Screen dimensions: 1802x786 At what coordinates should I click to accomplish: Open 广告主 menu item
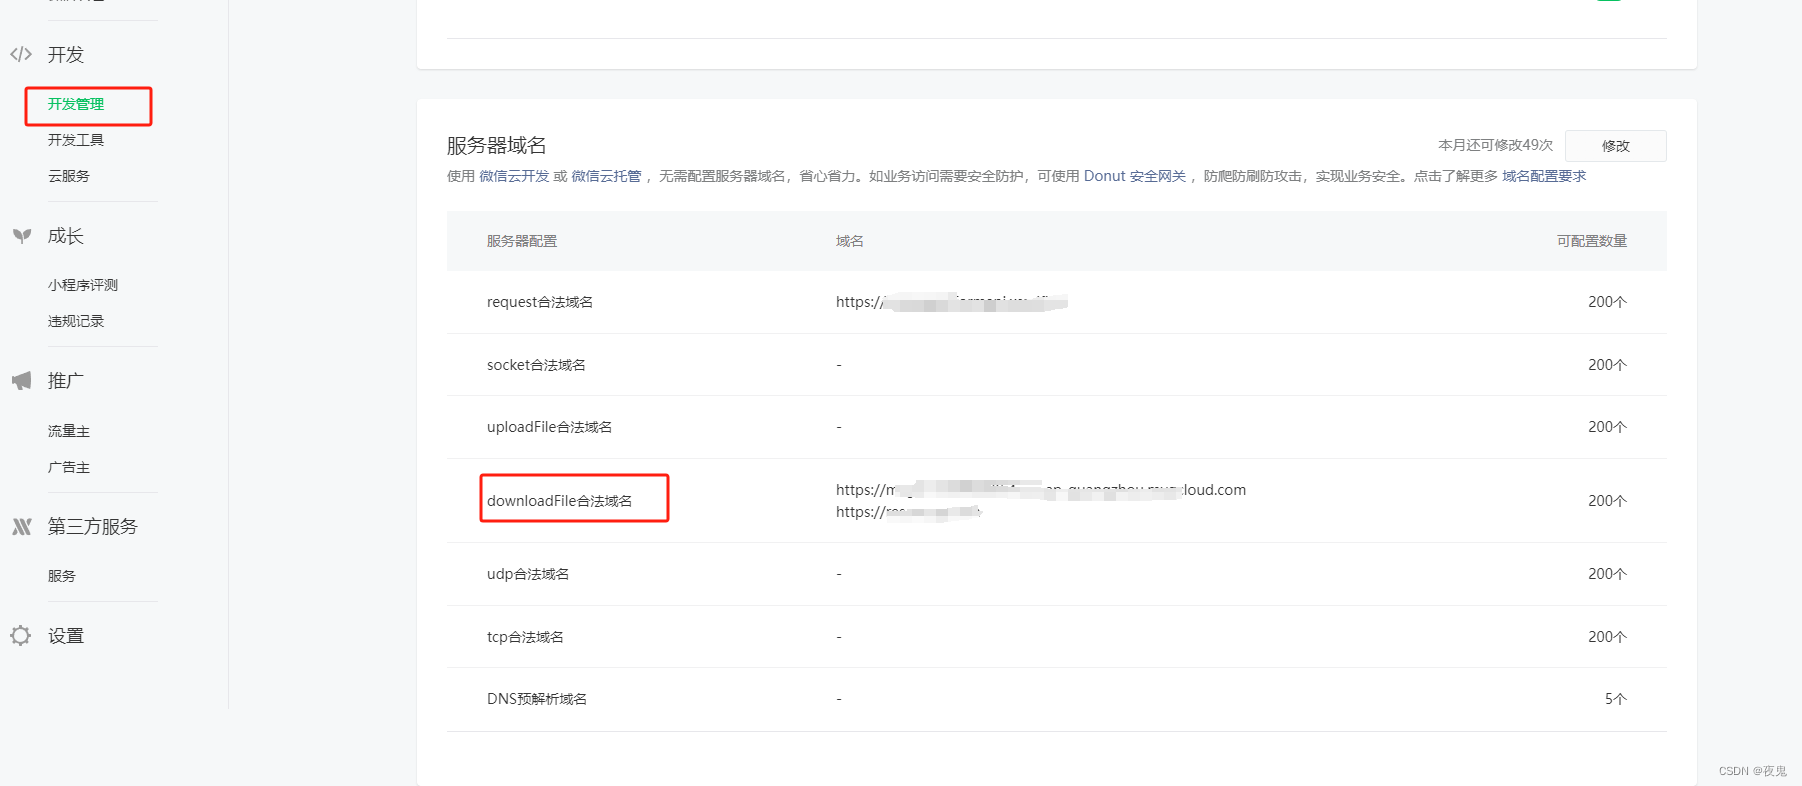[69, 467]
